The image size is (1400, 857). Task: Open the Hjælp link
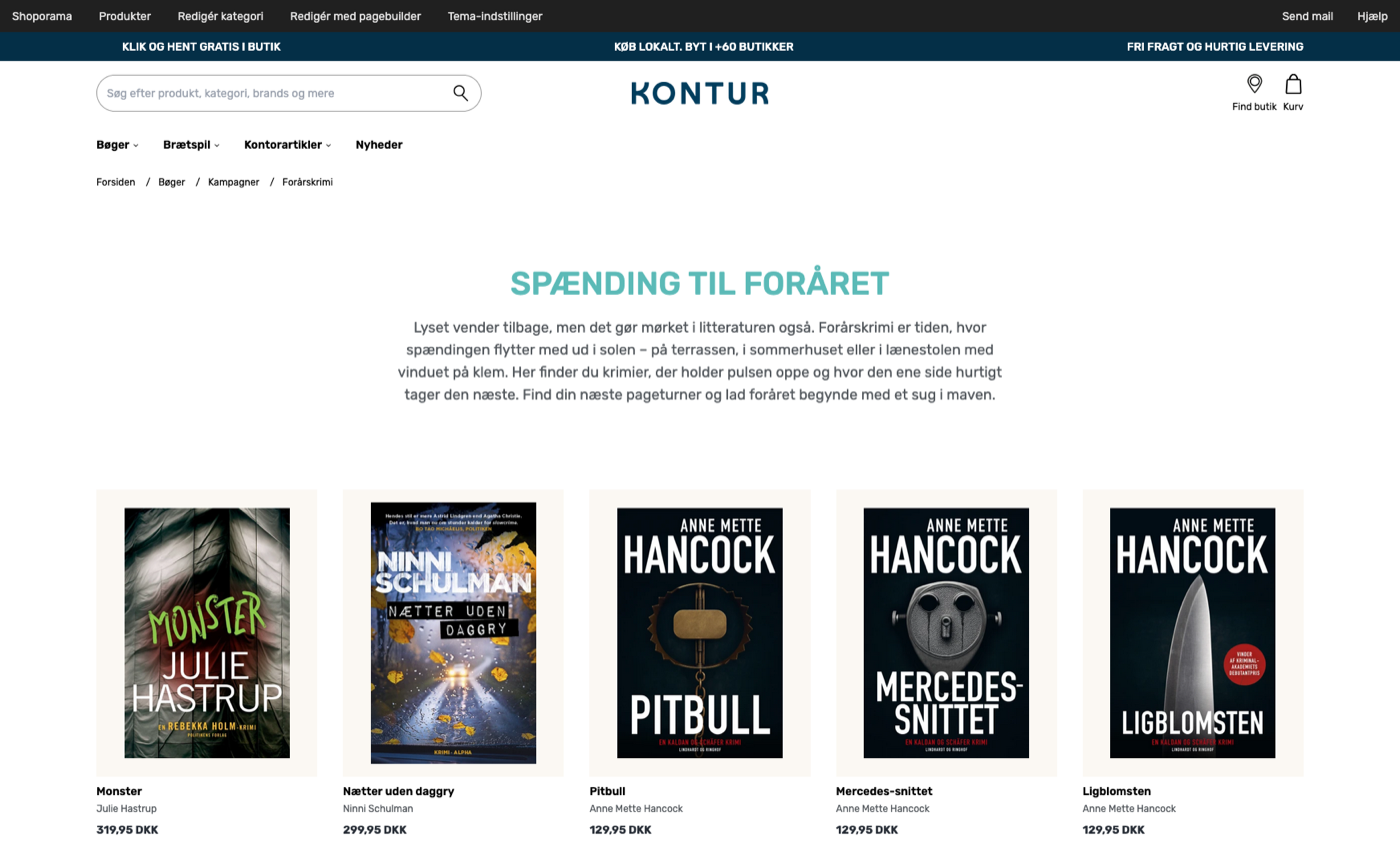tap(1372, 16)
